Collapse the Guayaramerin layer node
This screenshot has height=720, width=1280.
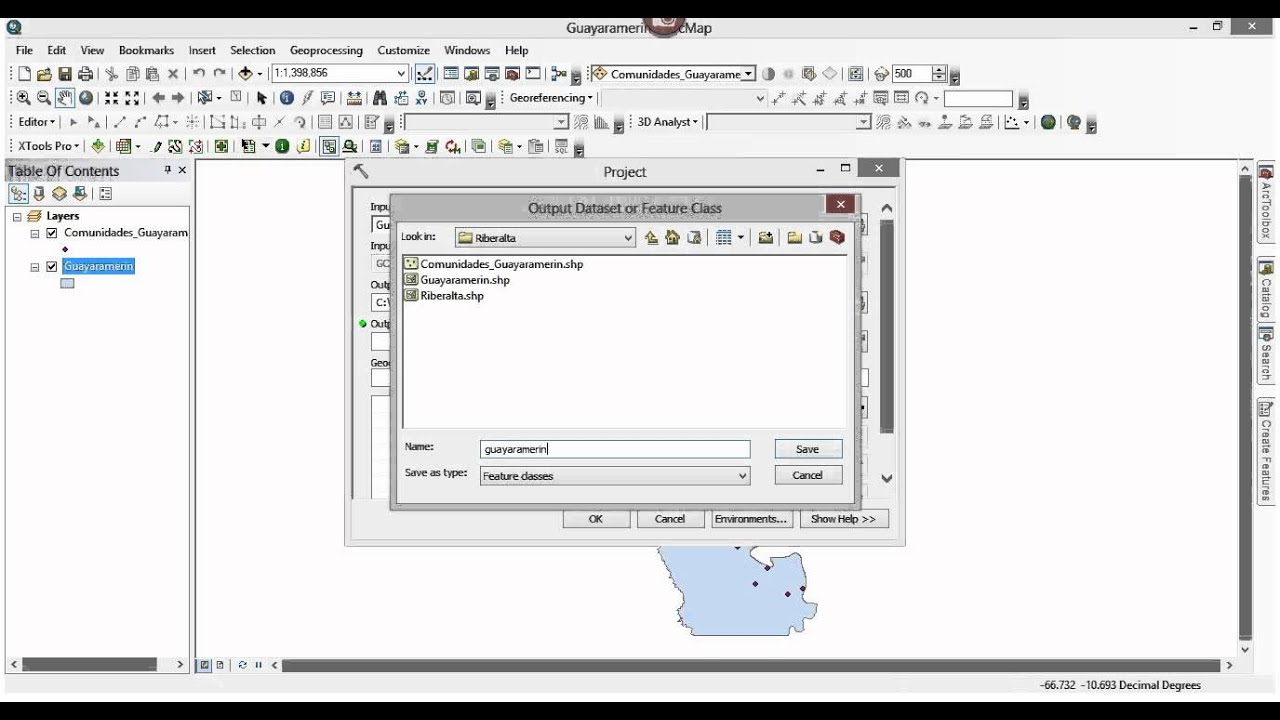[x=35, y=267]
